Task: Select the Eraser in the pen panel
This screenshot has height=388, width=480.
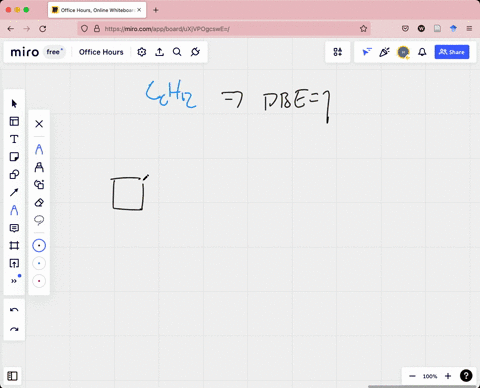Action: pos(39,202)
